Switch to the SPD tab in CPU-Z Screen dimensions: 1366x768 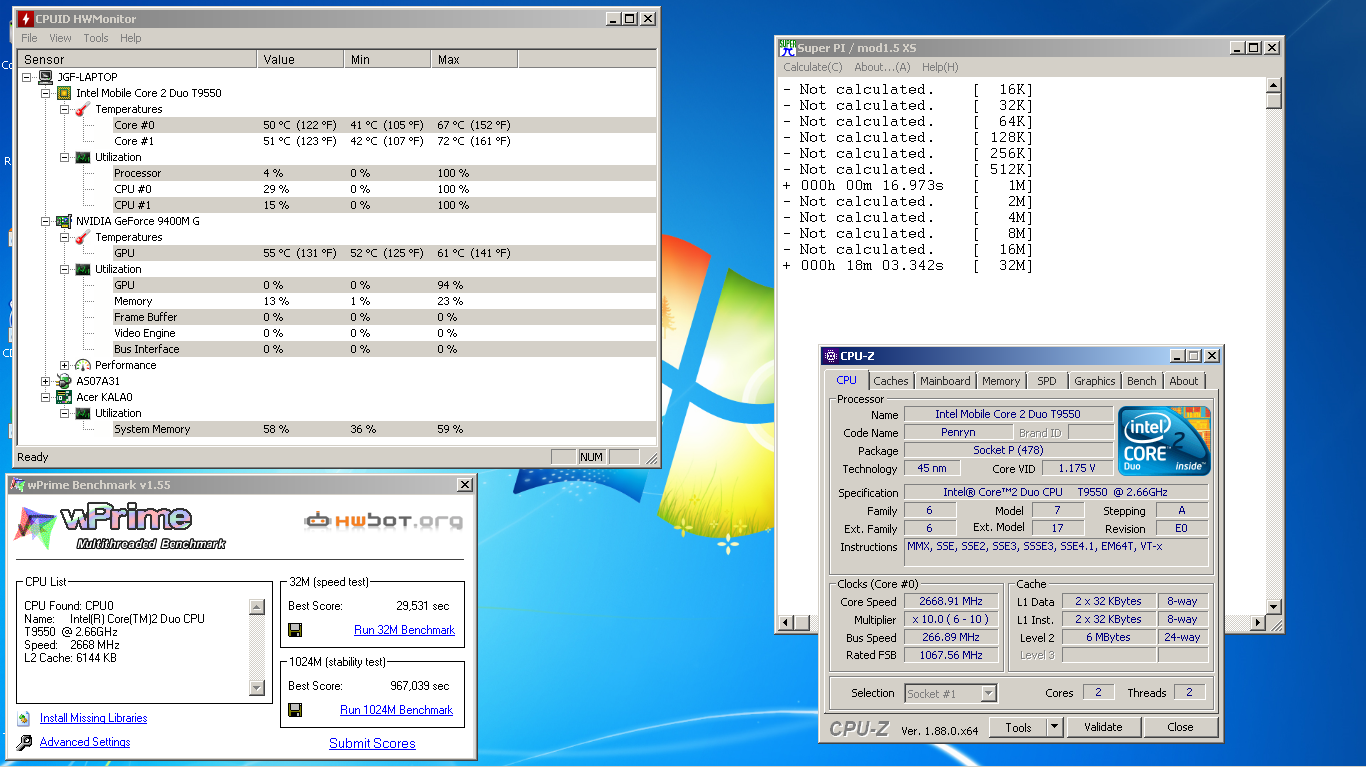coord(1046,381)
